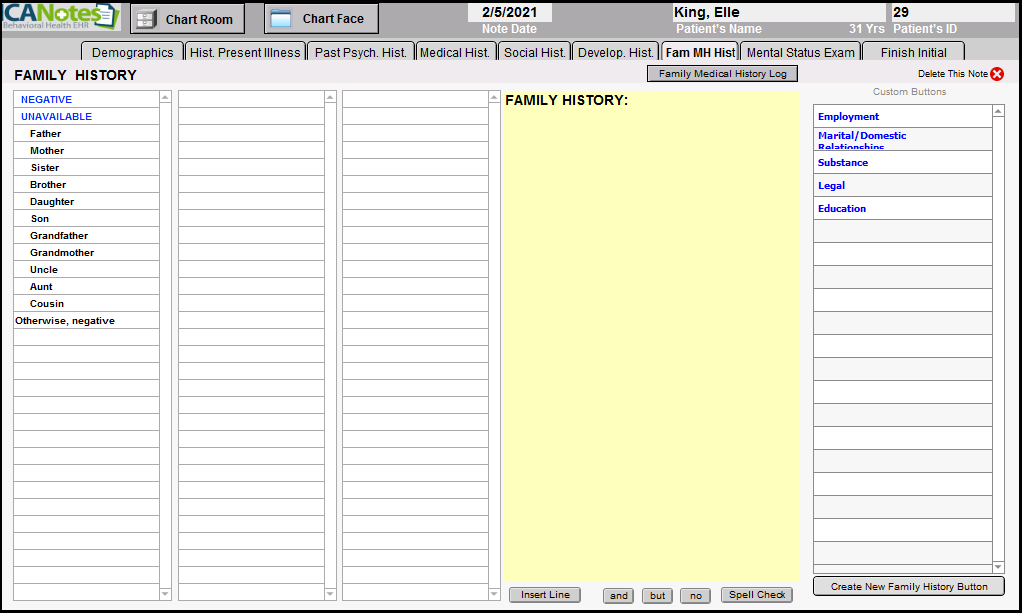
Task: Choose Mother from relatives list
Action: pos(86,150)
